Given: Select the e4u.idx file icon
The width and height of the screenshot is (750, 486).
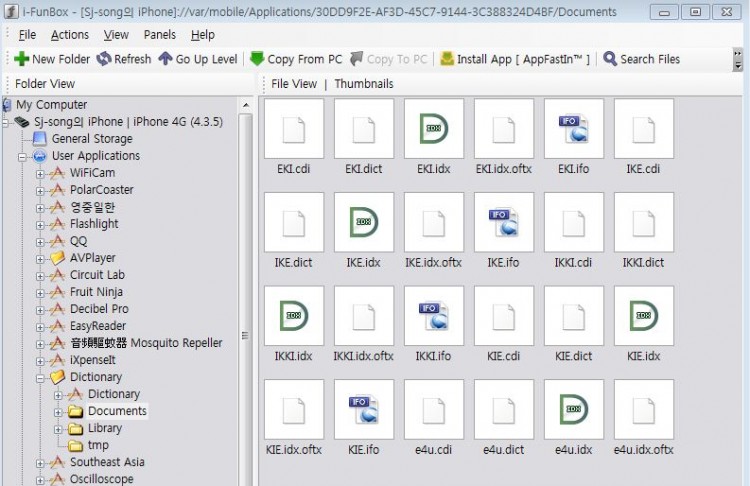Looking at the screenshot, I should click(x=574, y=409).
